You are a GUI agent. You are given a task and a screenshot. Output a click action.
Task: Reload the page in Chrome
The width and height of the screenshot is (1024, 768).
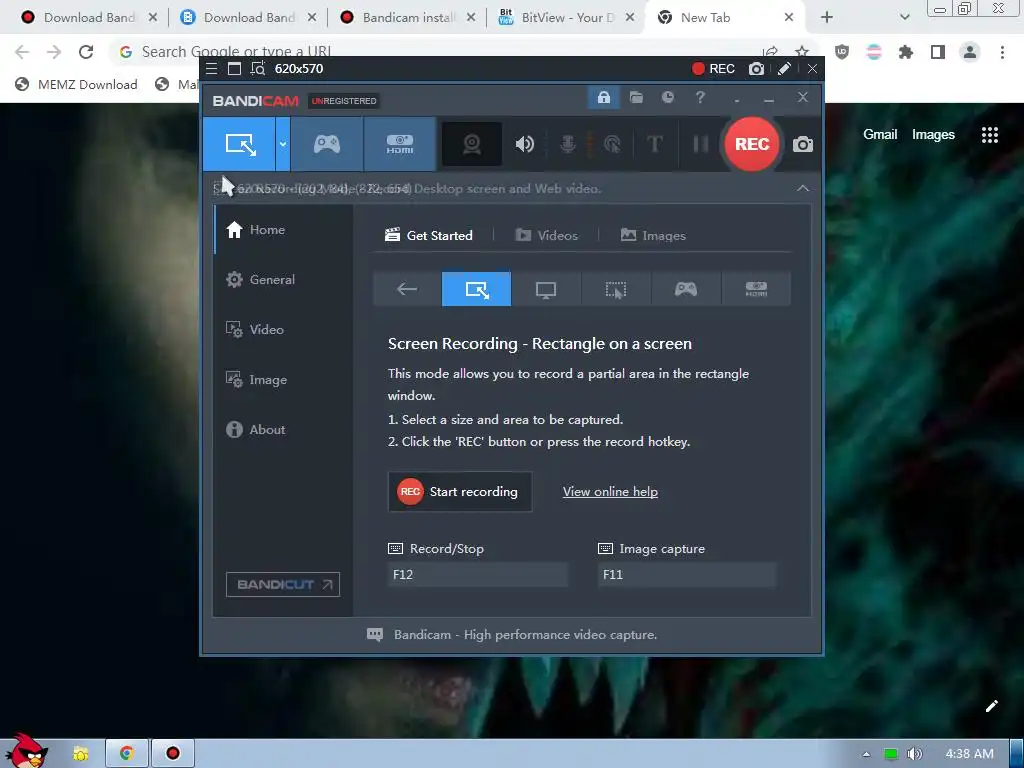tap(86, 52)
